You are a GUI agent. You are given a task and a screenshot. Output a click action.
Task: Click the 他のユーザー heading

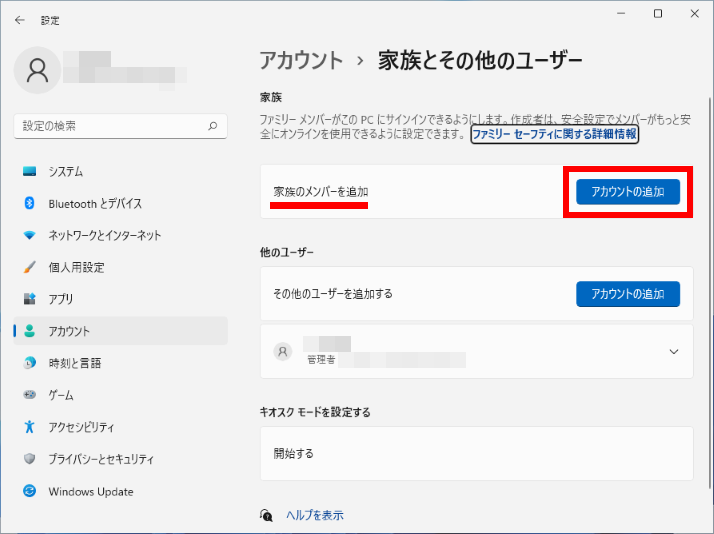286,252
